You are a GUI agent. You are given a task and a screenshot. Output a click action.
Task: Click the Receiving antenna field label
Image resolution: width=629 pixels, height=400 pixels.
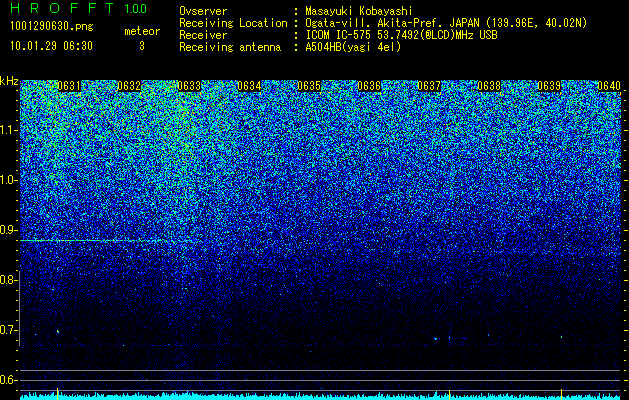230,47
